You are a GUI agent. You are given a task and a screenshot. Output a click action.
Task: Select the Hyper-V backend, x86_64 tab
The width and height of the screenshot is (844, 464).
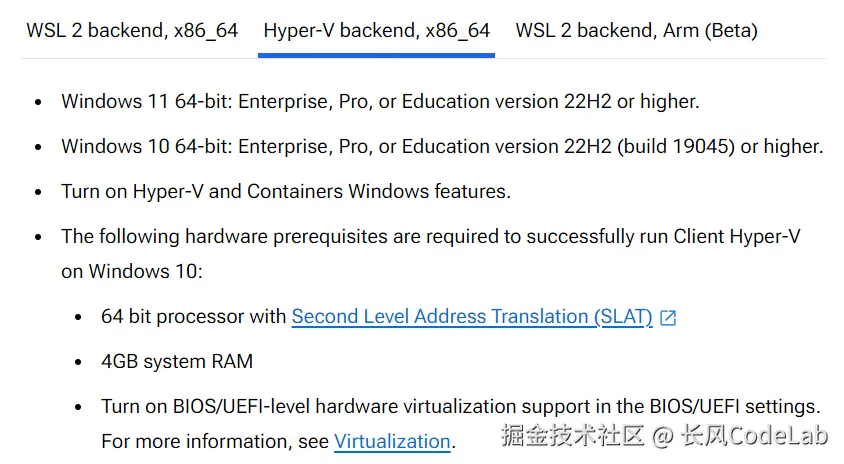point(376,30)
